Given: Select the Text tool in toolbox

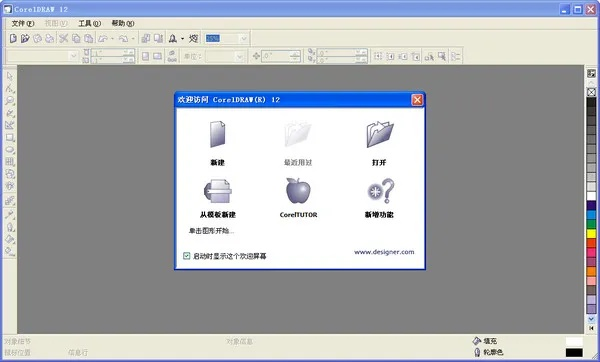Looking at the screenshot, I should 10,186.
